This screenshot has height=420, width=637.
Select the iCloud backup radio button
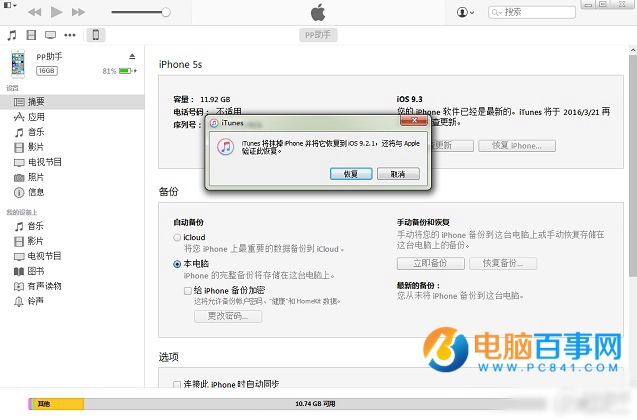click(177, 237)
